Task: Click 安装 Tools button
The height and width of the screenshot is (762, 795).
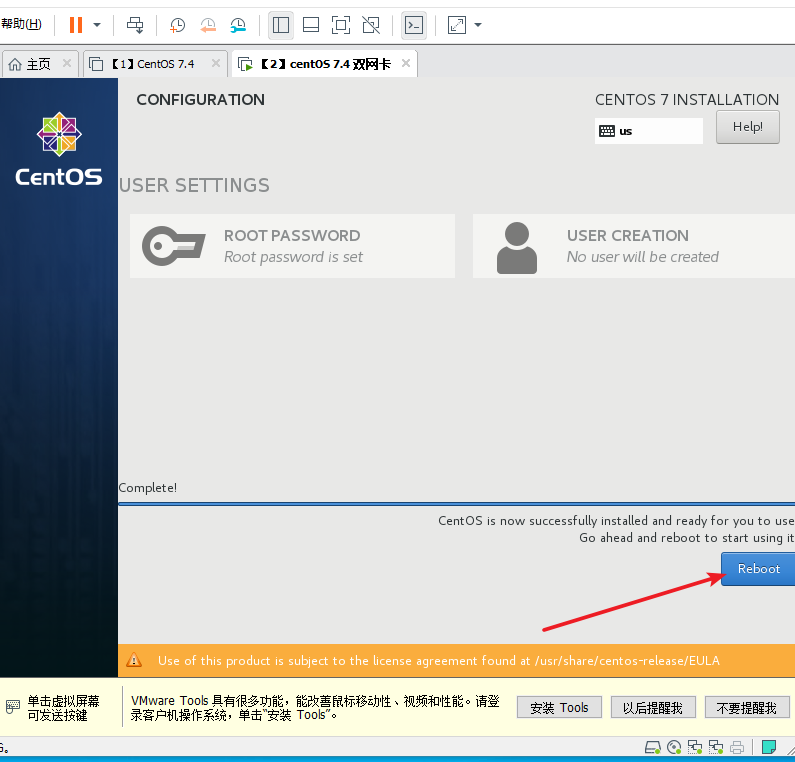Action: pyautogui.click(x=559, y=708)
